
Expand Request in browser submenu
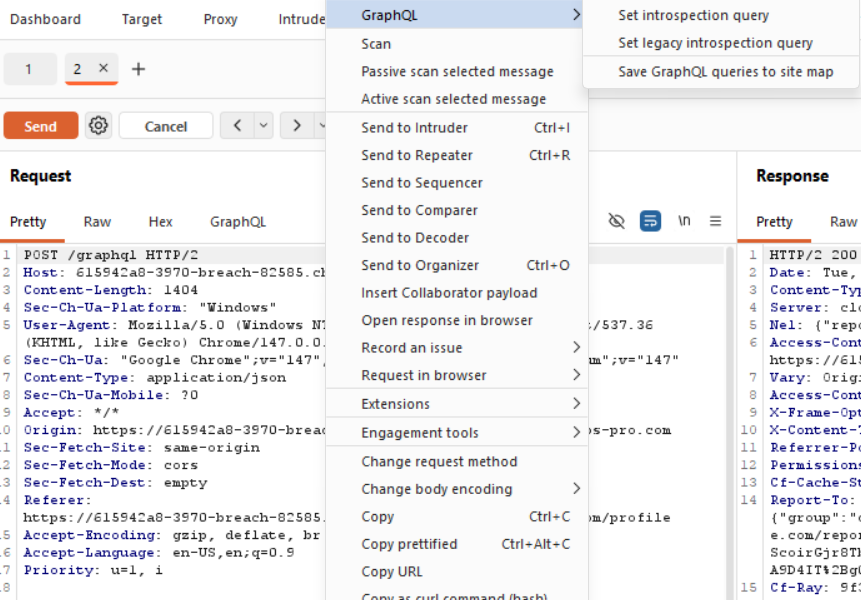(455, 375)
